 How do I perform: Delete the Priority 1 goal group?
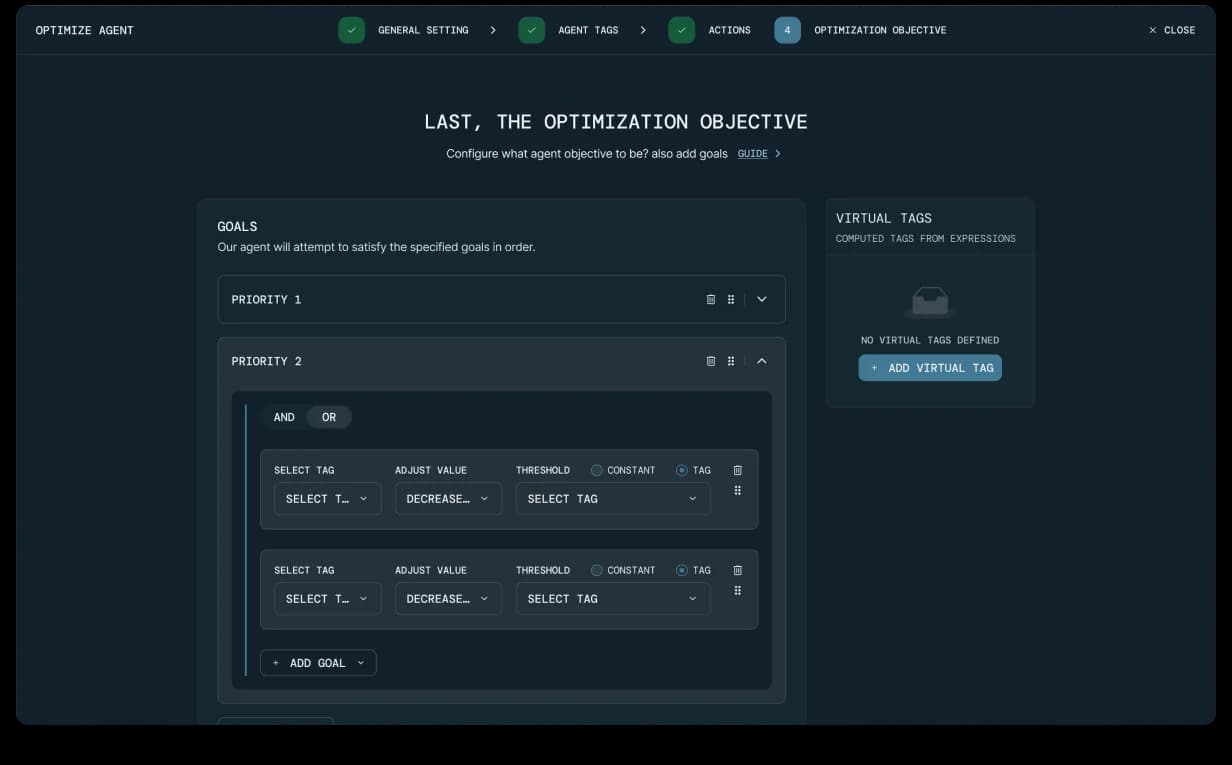[x=711, y=299]
